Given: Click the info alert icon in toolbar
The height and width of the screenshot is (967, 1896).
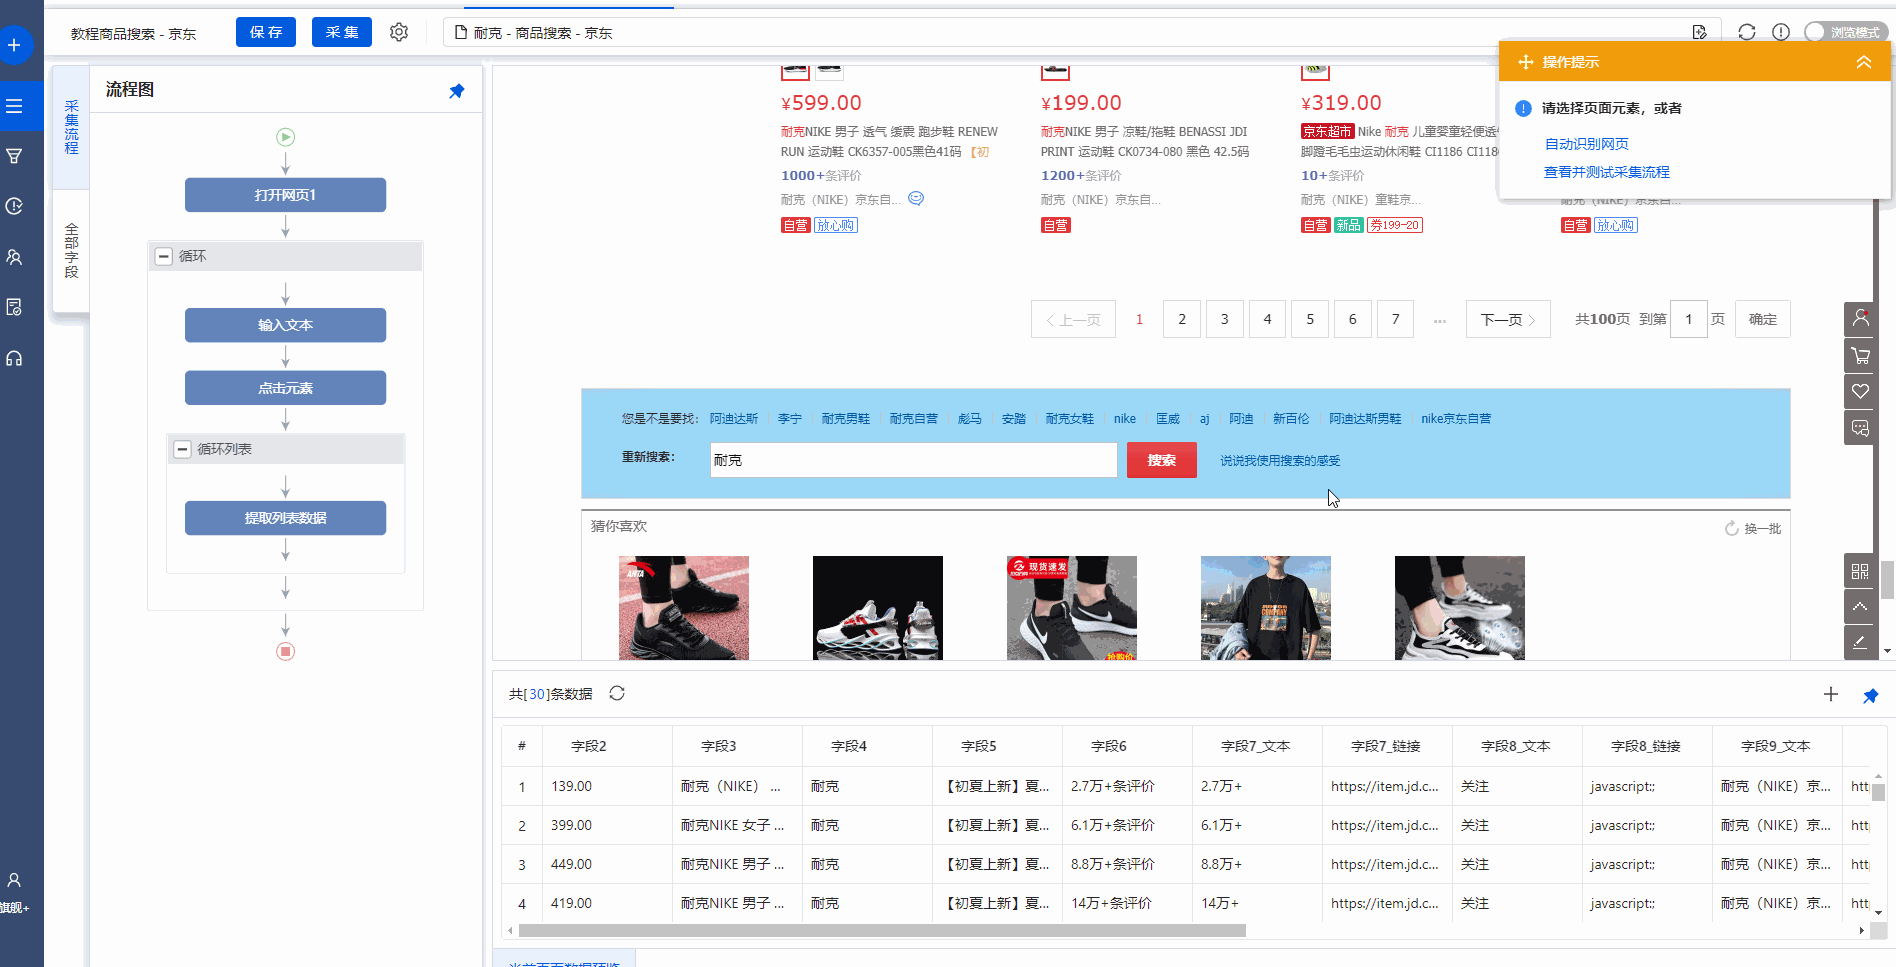Looking at the screenshot, I should tap(1781, 32).
